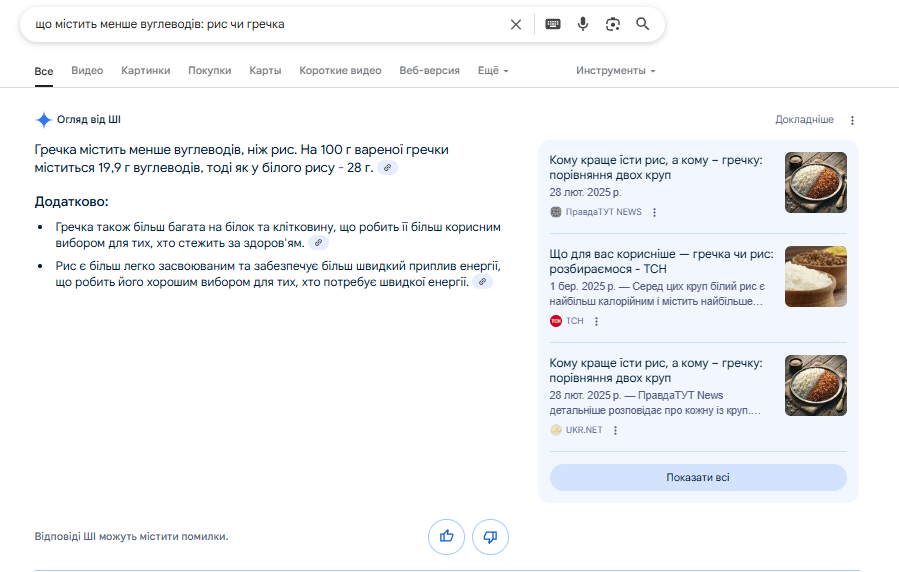Rate the AI answer with thumbs down
Image resolution: width=899 pixels, height=572 pixels.
pyautogui.click(x=490, y=537)
